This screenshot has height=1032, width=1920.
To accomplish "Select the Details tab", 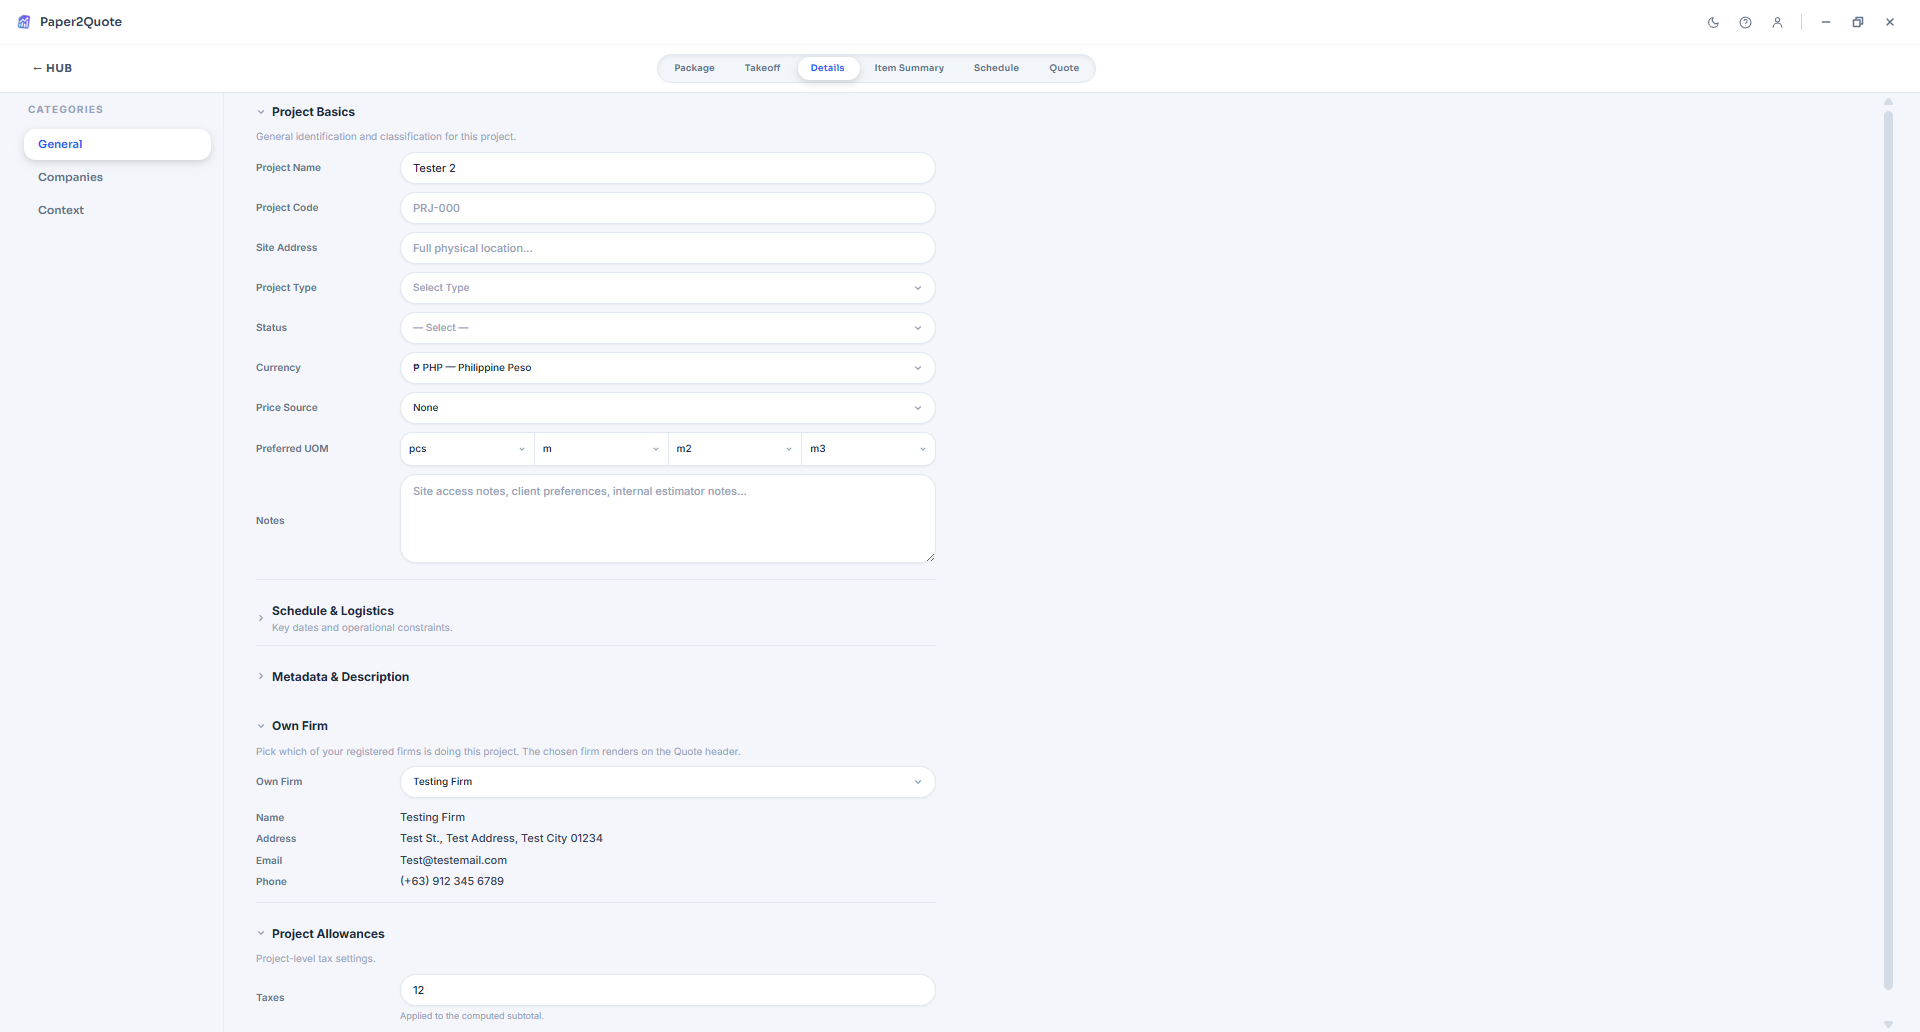I will (x=828, y=68).
